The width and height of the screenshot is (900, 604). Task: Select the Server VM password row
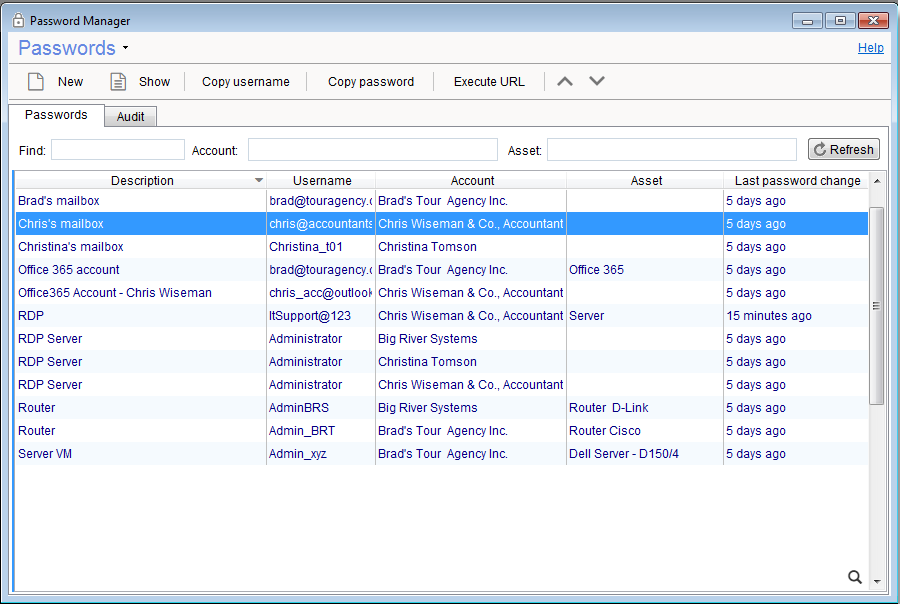(x=45, y=454)
